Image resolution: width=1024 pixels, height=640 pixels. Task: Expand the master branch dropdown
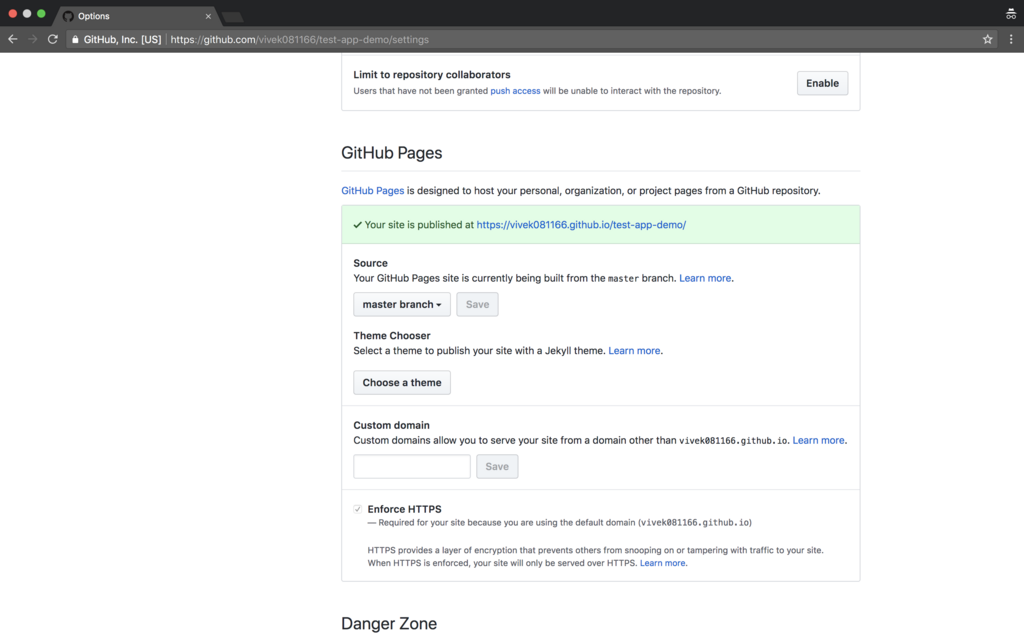point(402,304)
